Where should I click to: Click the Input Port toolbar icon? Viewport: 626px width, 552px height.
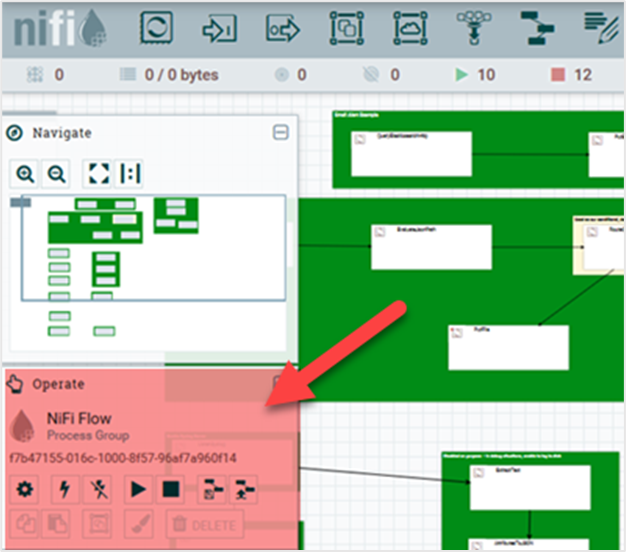coord(220,29)
